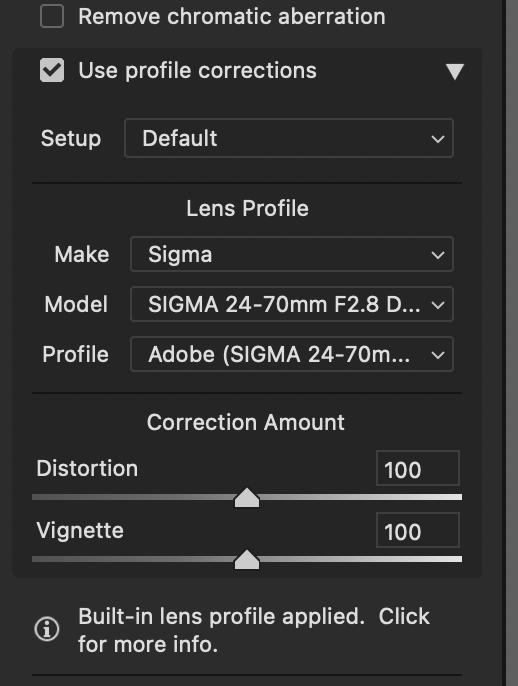Click the Distortion value input field
This screenshot has width=518, height=686.
point(418,469)
